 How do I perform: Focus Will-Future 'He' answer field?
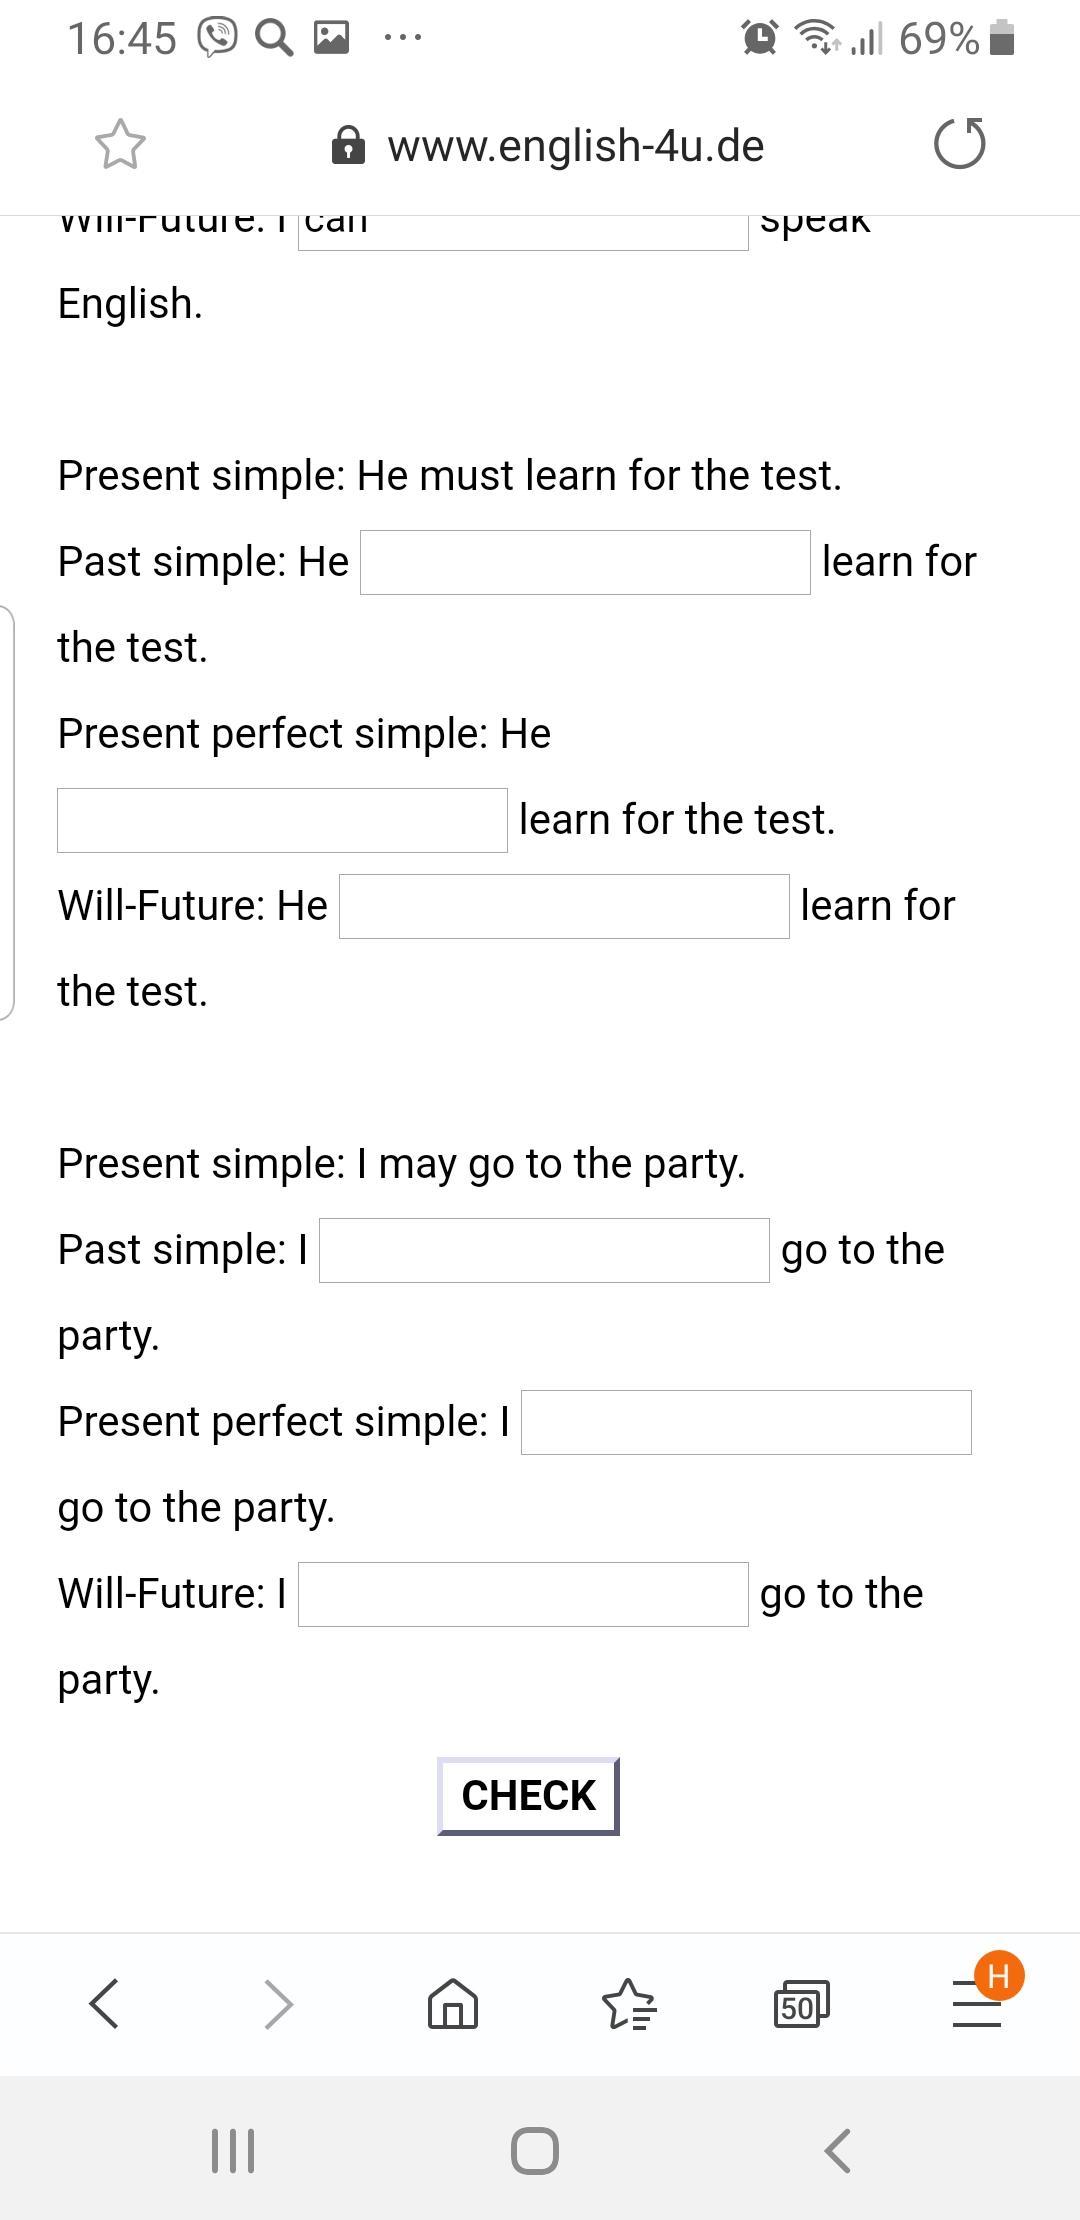[564, 907]
